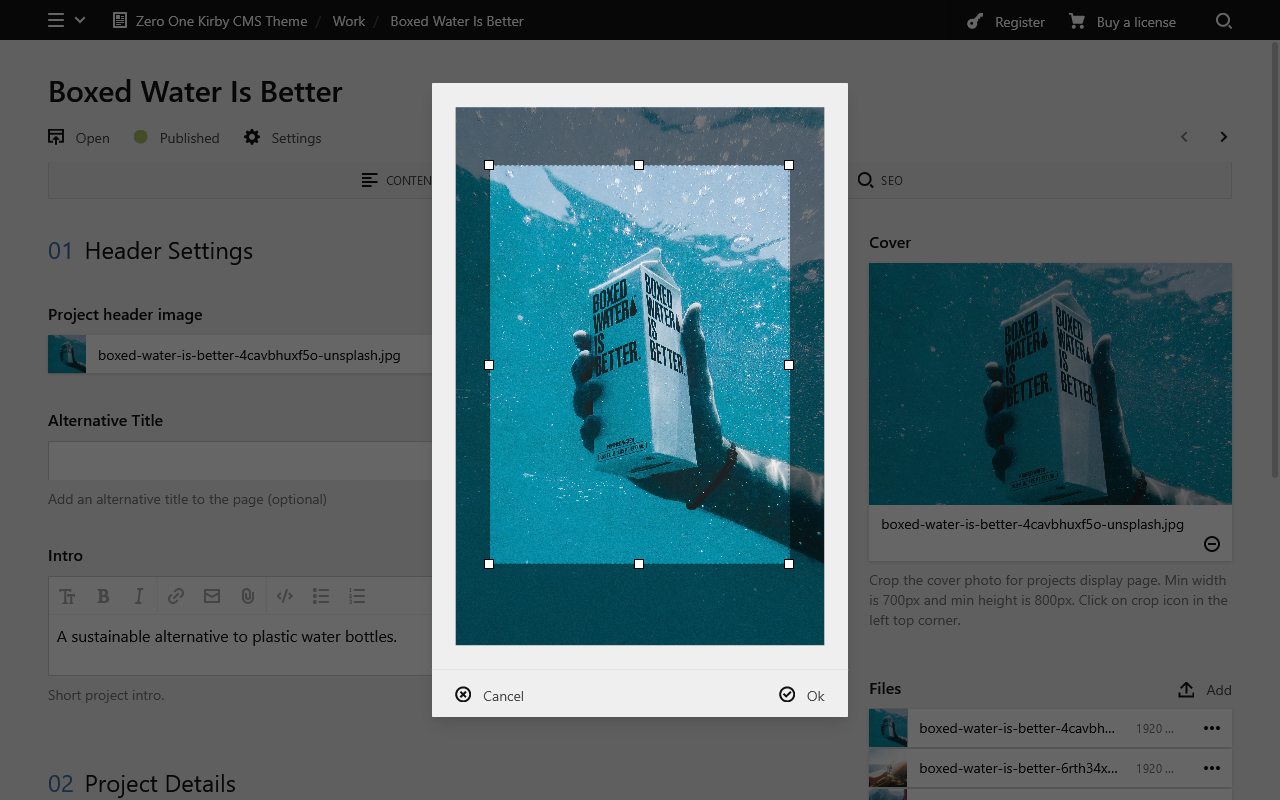
Task: Open Boxed Water Is Better breadcrumb
Action: pyautogui.click(x=457, y=21)
